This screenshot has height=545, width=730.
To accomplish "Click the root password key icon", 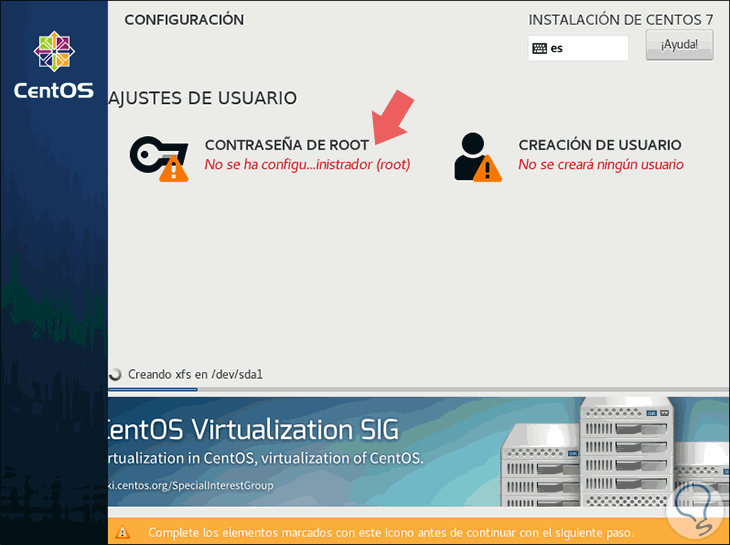I will coord(159,158).
